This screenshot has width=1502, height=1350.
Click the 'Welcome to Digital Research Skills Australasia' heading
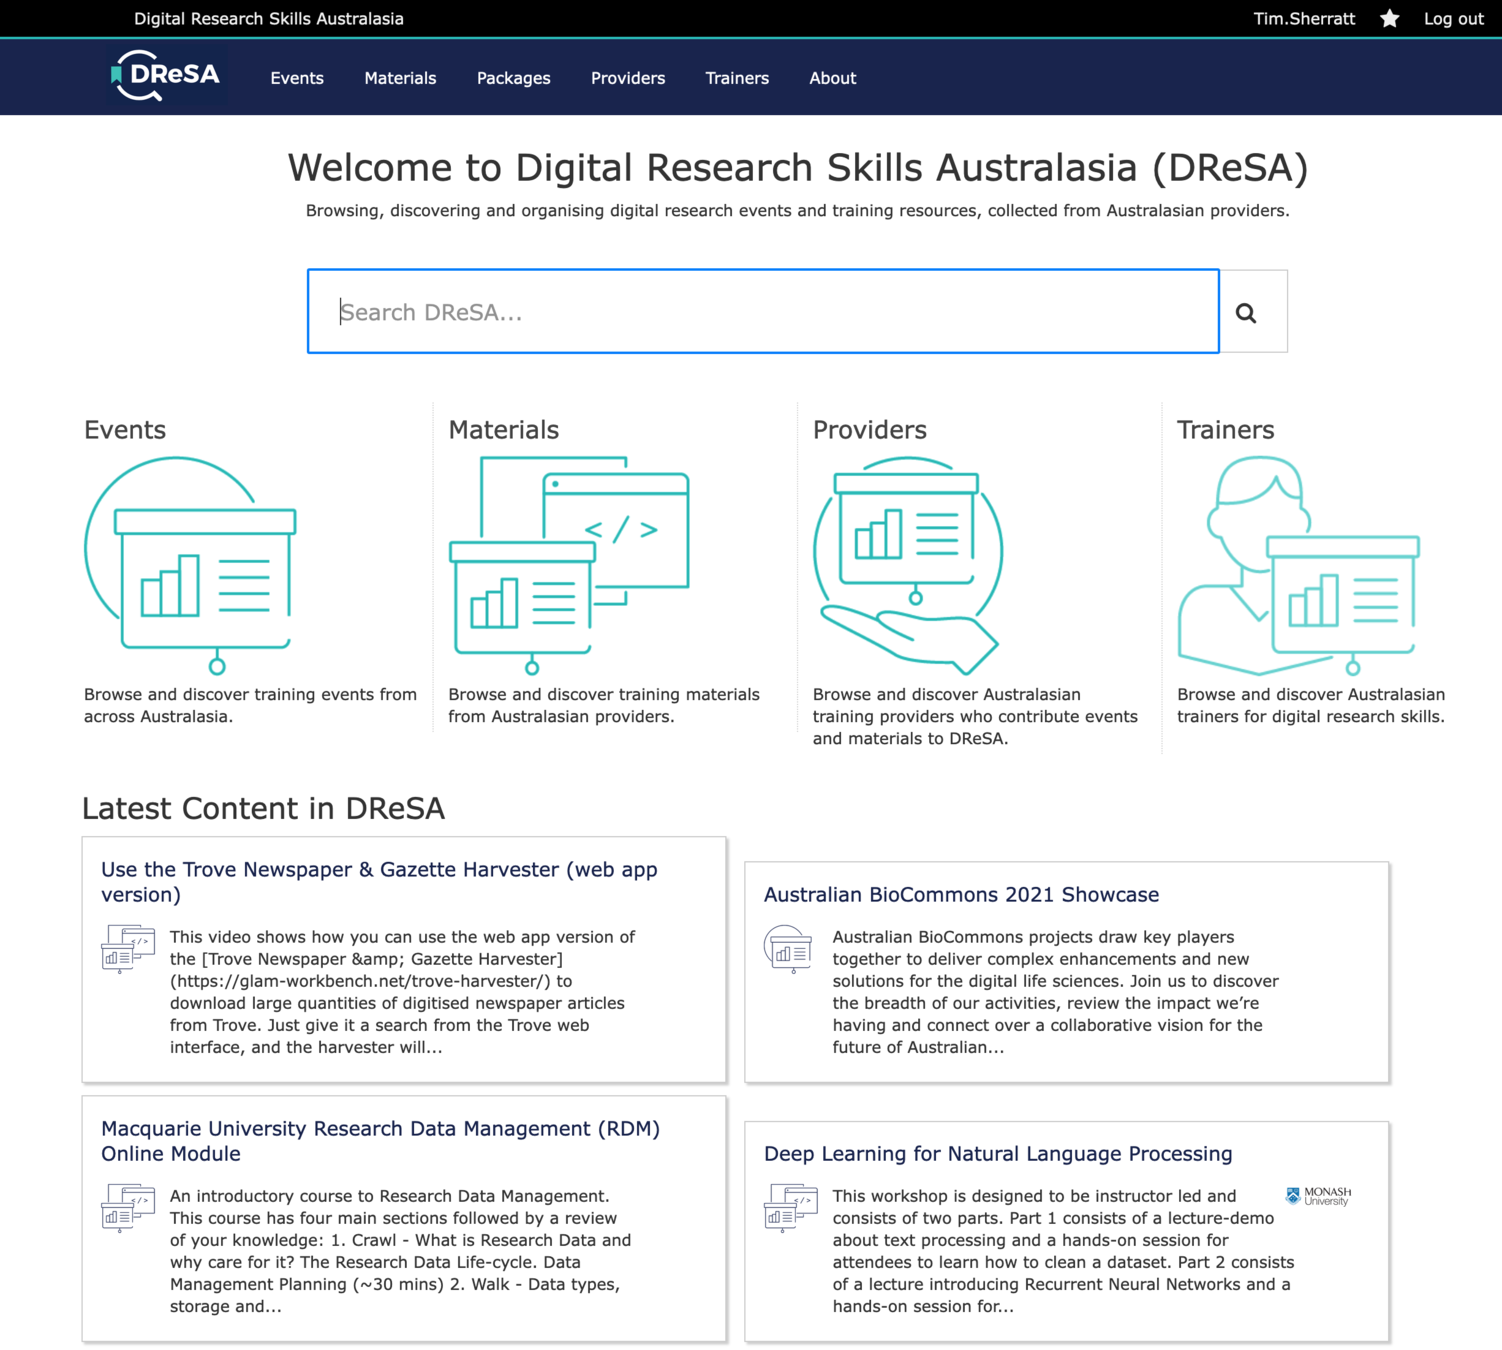[798, 168]
